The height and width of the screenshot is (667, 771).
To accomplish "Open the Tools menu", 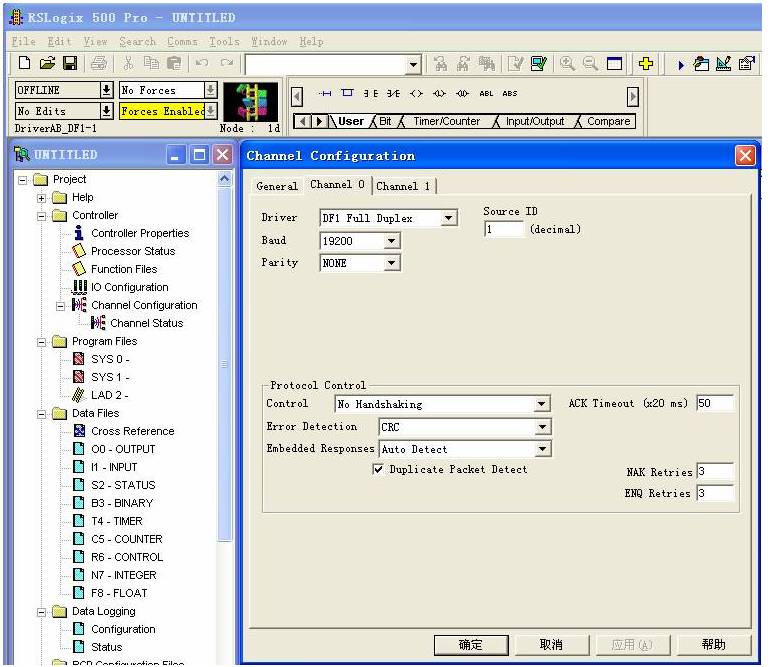I will tap(224, 41).
